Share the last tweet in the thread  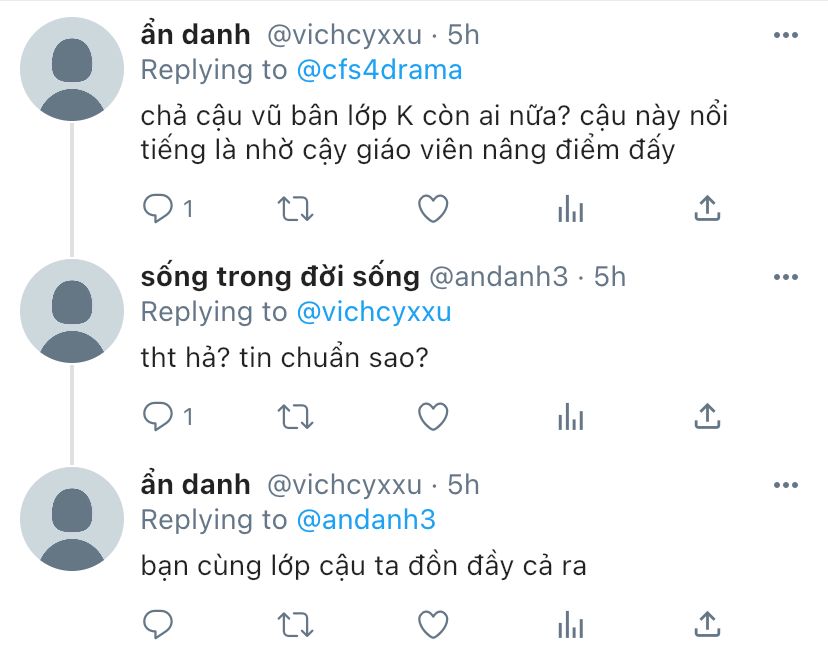point(707,624)
